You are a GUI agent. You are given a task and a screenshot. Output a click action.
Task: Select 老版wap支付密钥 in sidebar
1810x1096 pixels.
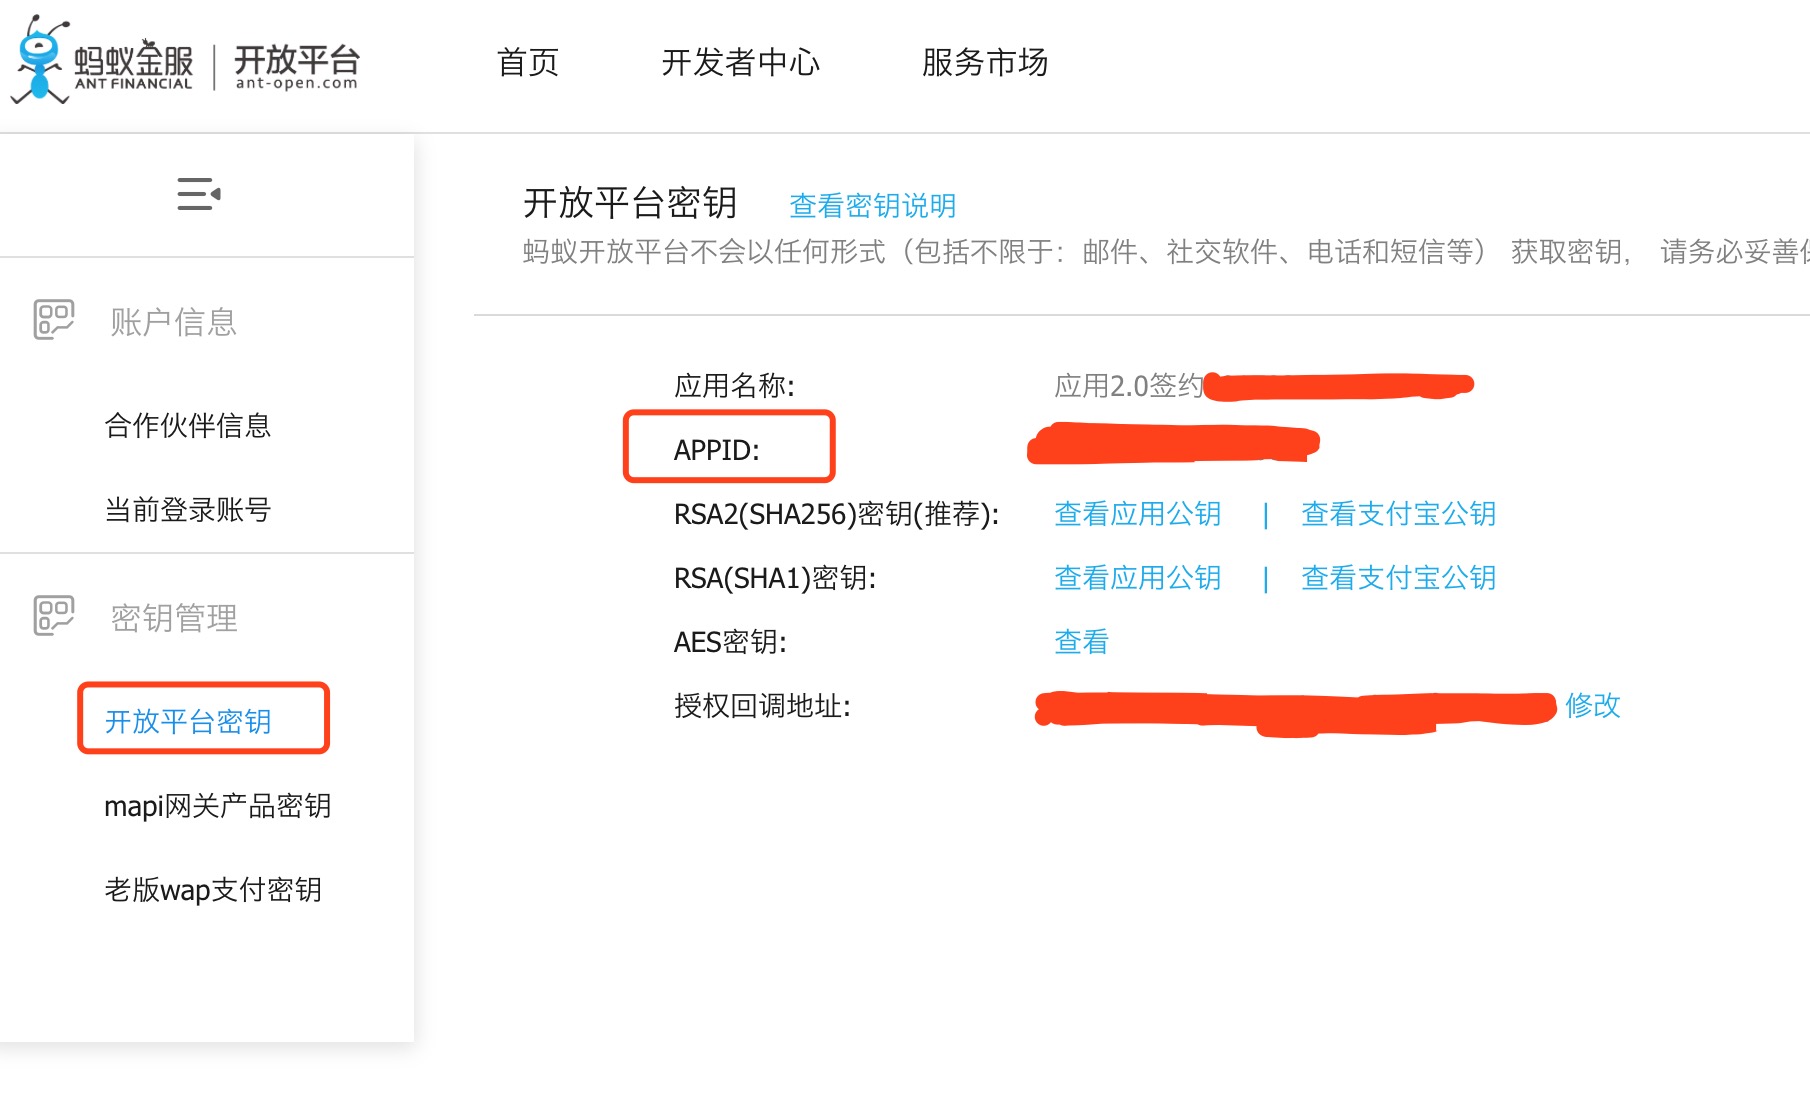click(x=213, y=889)
